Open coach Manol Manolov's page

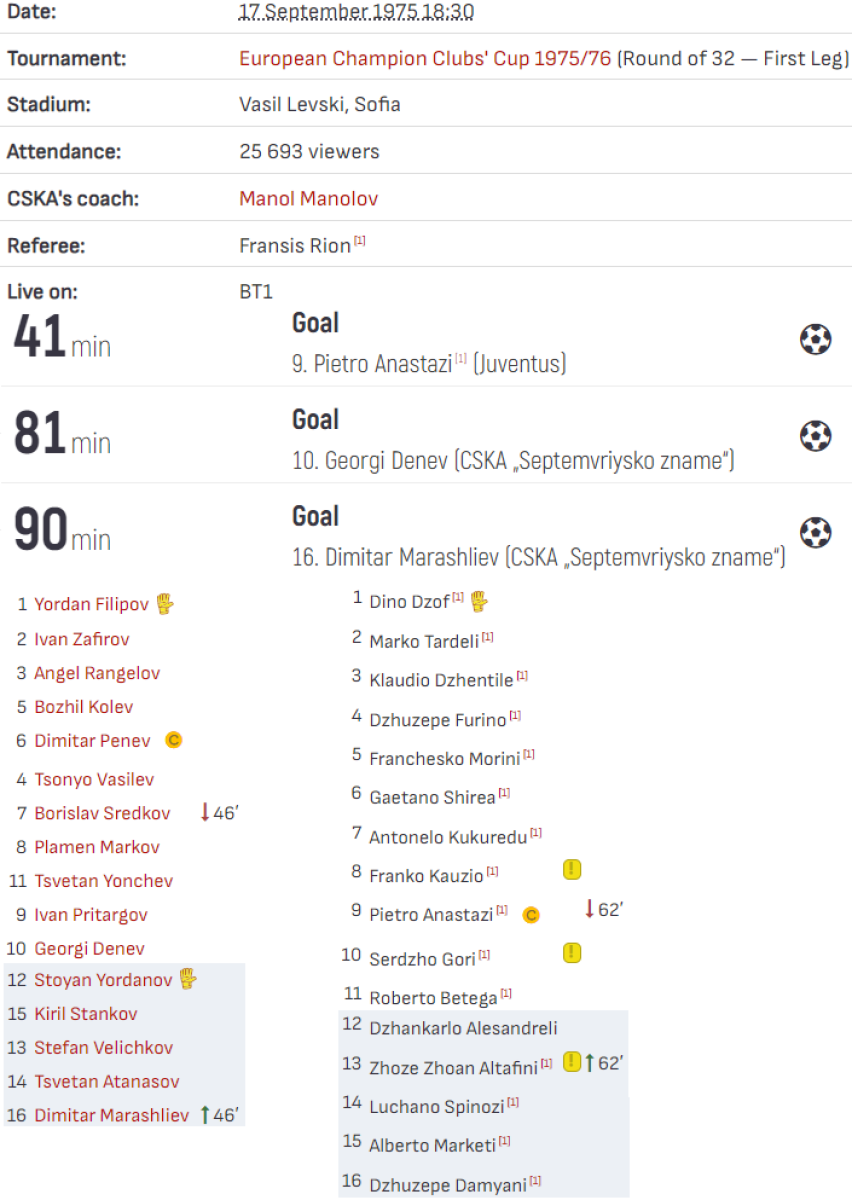pos(308,199)
